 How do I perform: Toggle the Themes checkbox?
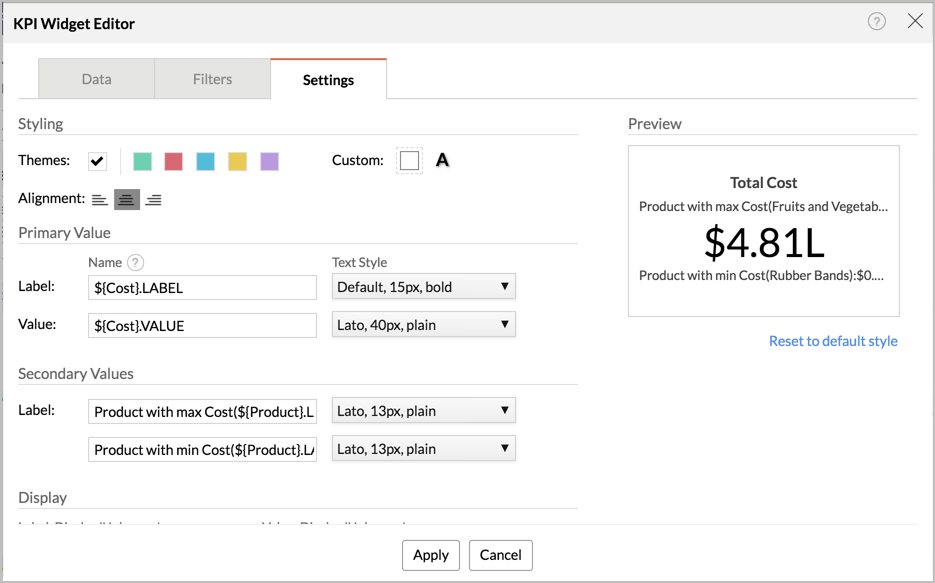pos(97,160)
